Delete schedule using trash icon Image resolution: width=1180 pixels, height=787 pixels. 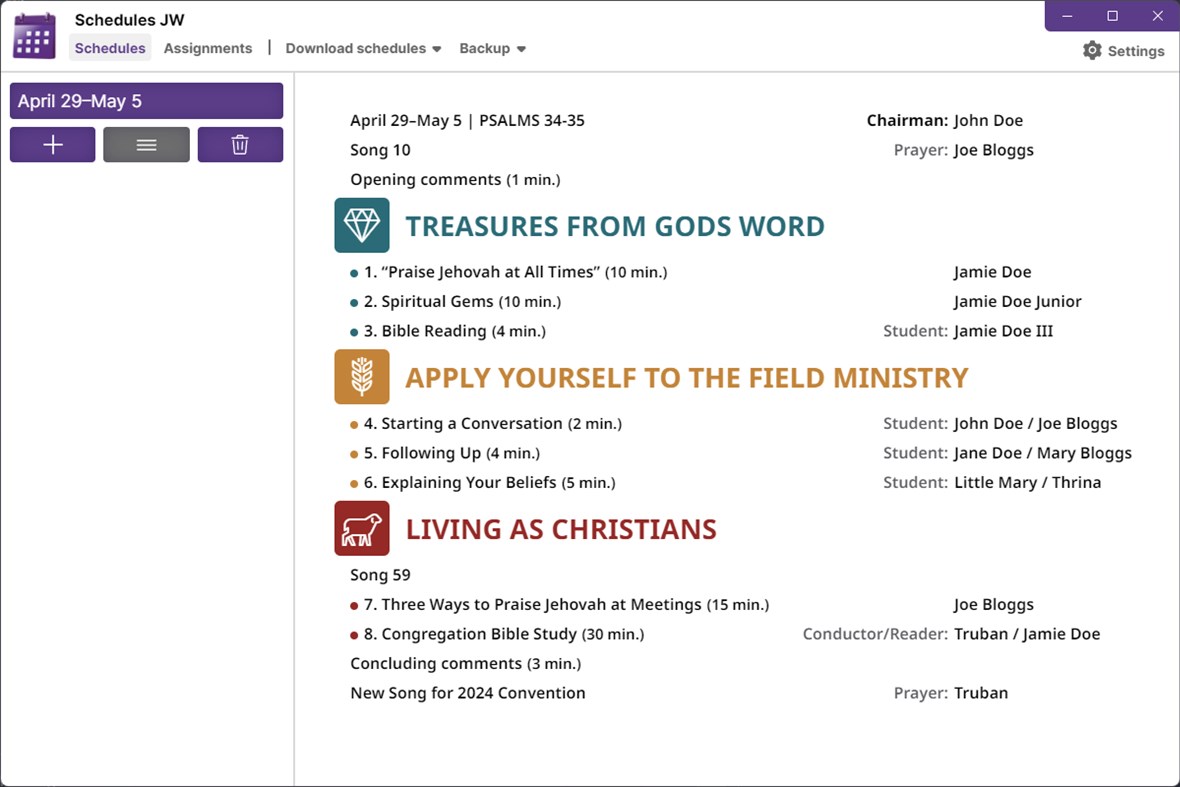[x=240, y=144]
